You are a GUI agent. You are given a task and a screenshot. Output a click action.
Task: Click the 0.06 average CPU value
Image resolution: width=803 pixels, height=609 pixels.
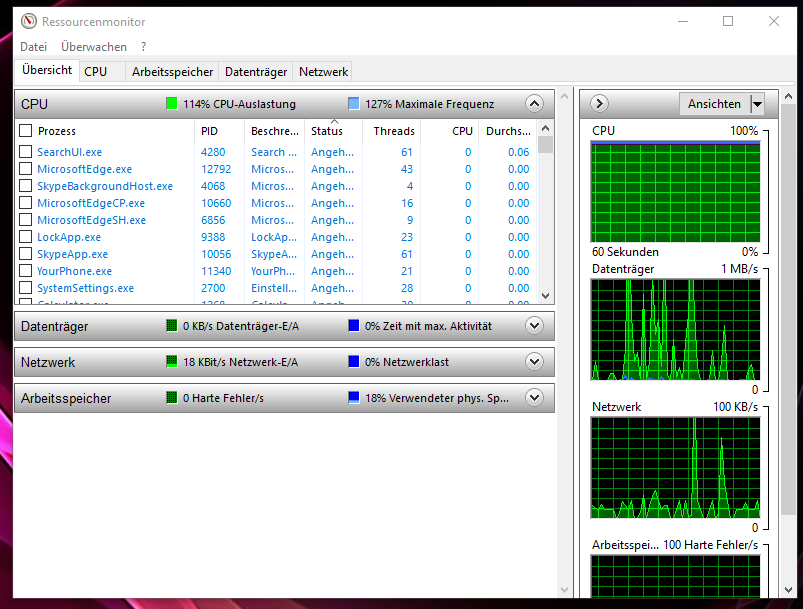(x=518, y=152)
